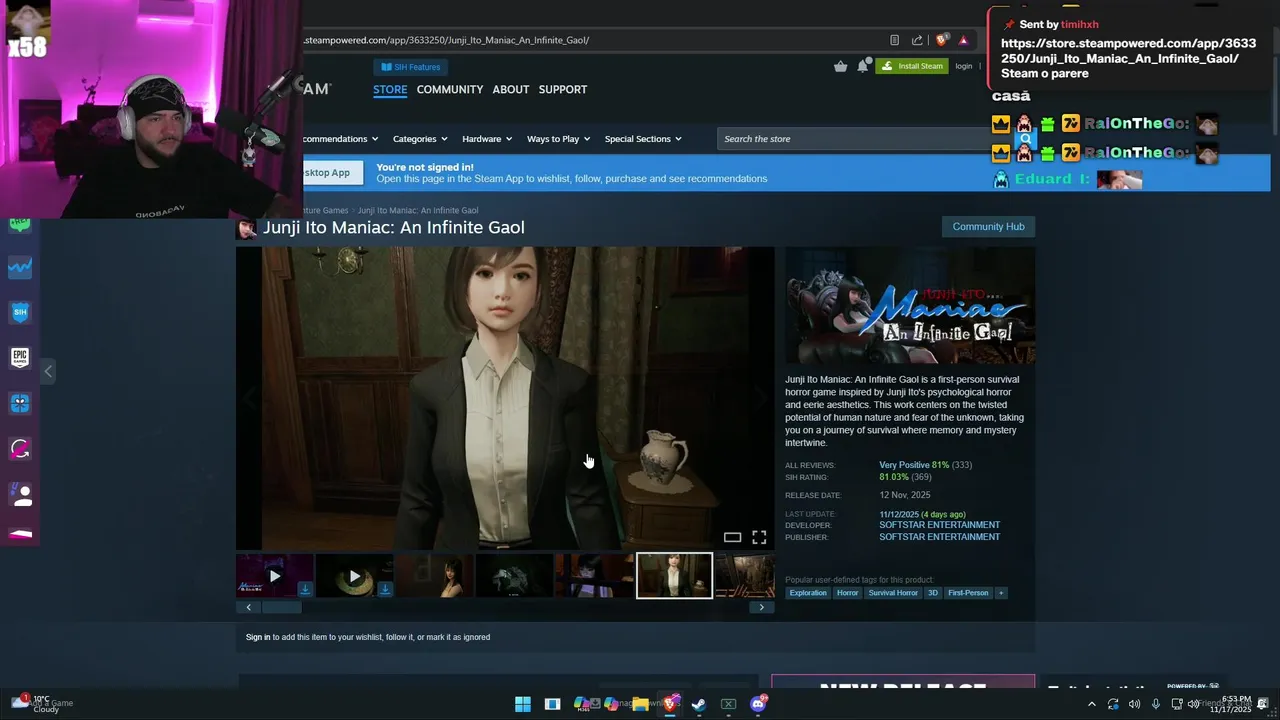Enter fullscreen on the screenshot viewer
Screen dimensions: 1280x720
759,538
